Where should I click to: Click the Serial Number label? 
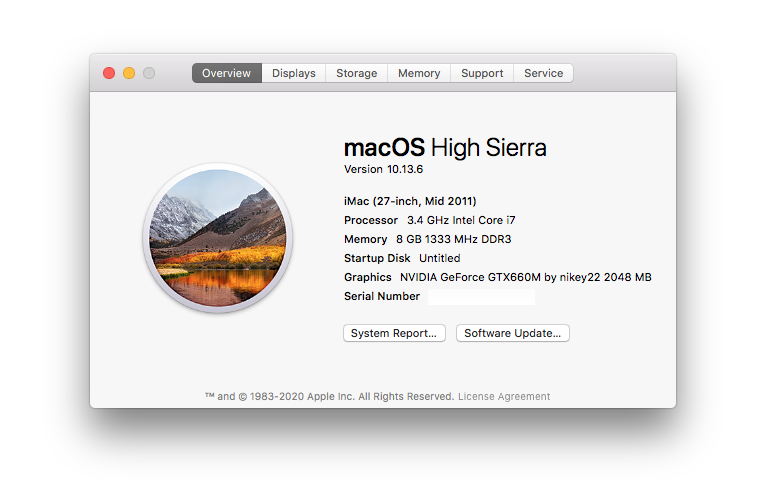tap(382, 296)
